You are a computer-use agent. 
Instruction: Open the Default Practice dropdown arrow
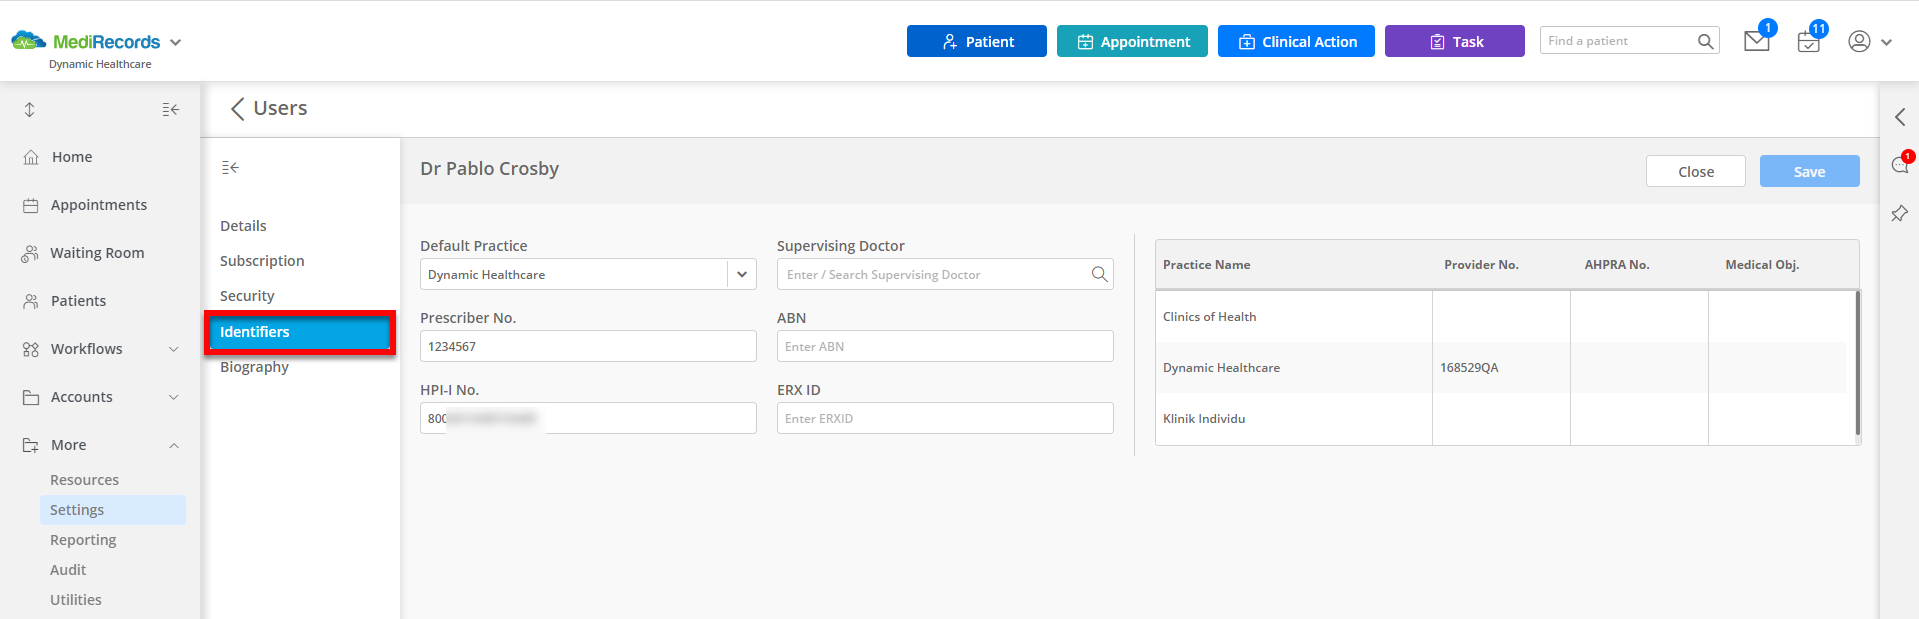(742, 274)
